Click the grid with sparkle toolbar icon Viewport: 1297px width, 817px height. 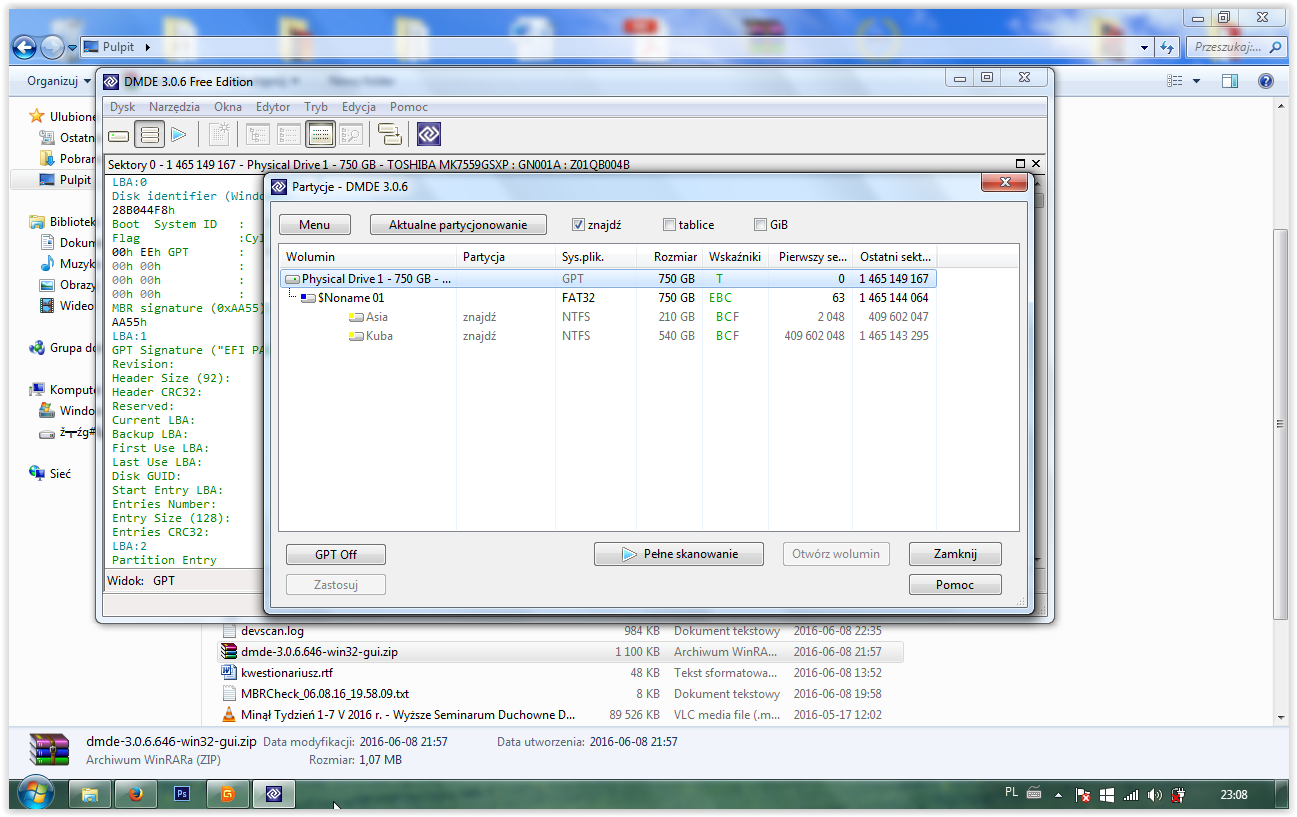point(219,134)
